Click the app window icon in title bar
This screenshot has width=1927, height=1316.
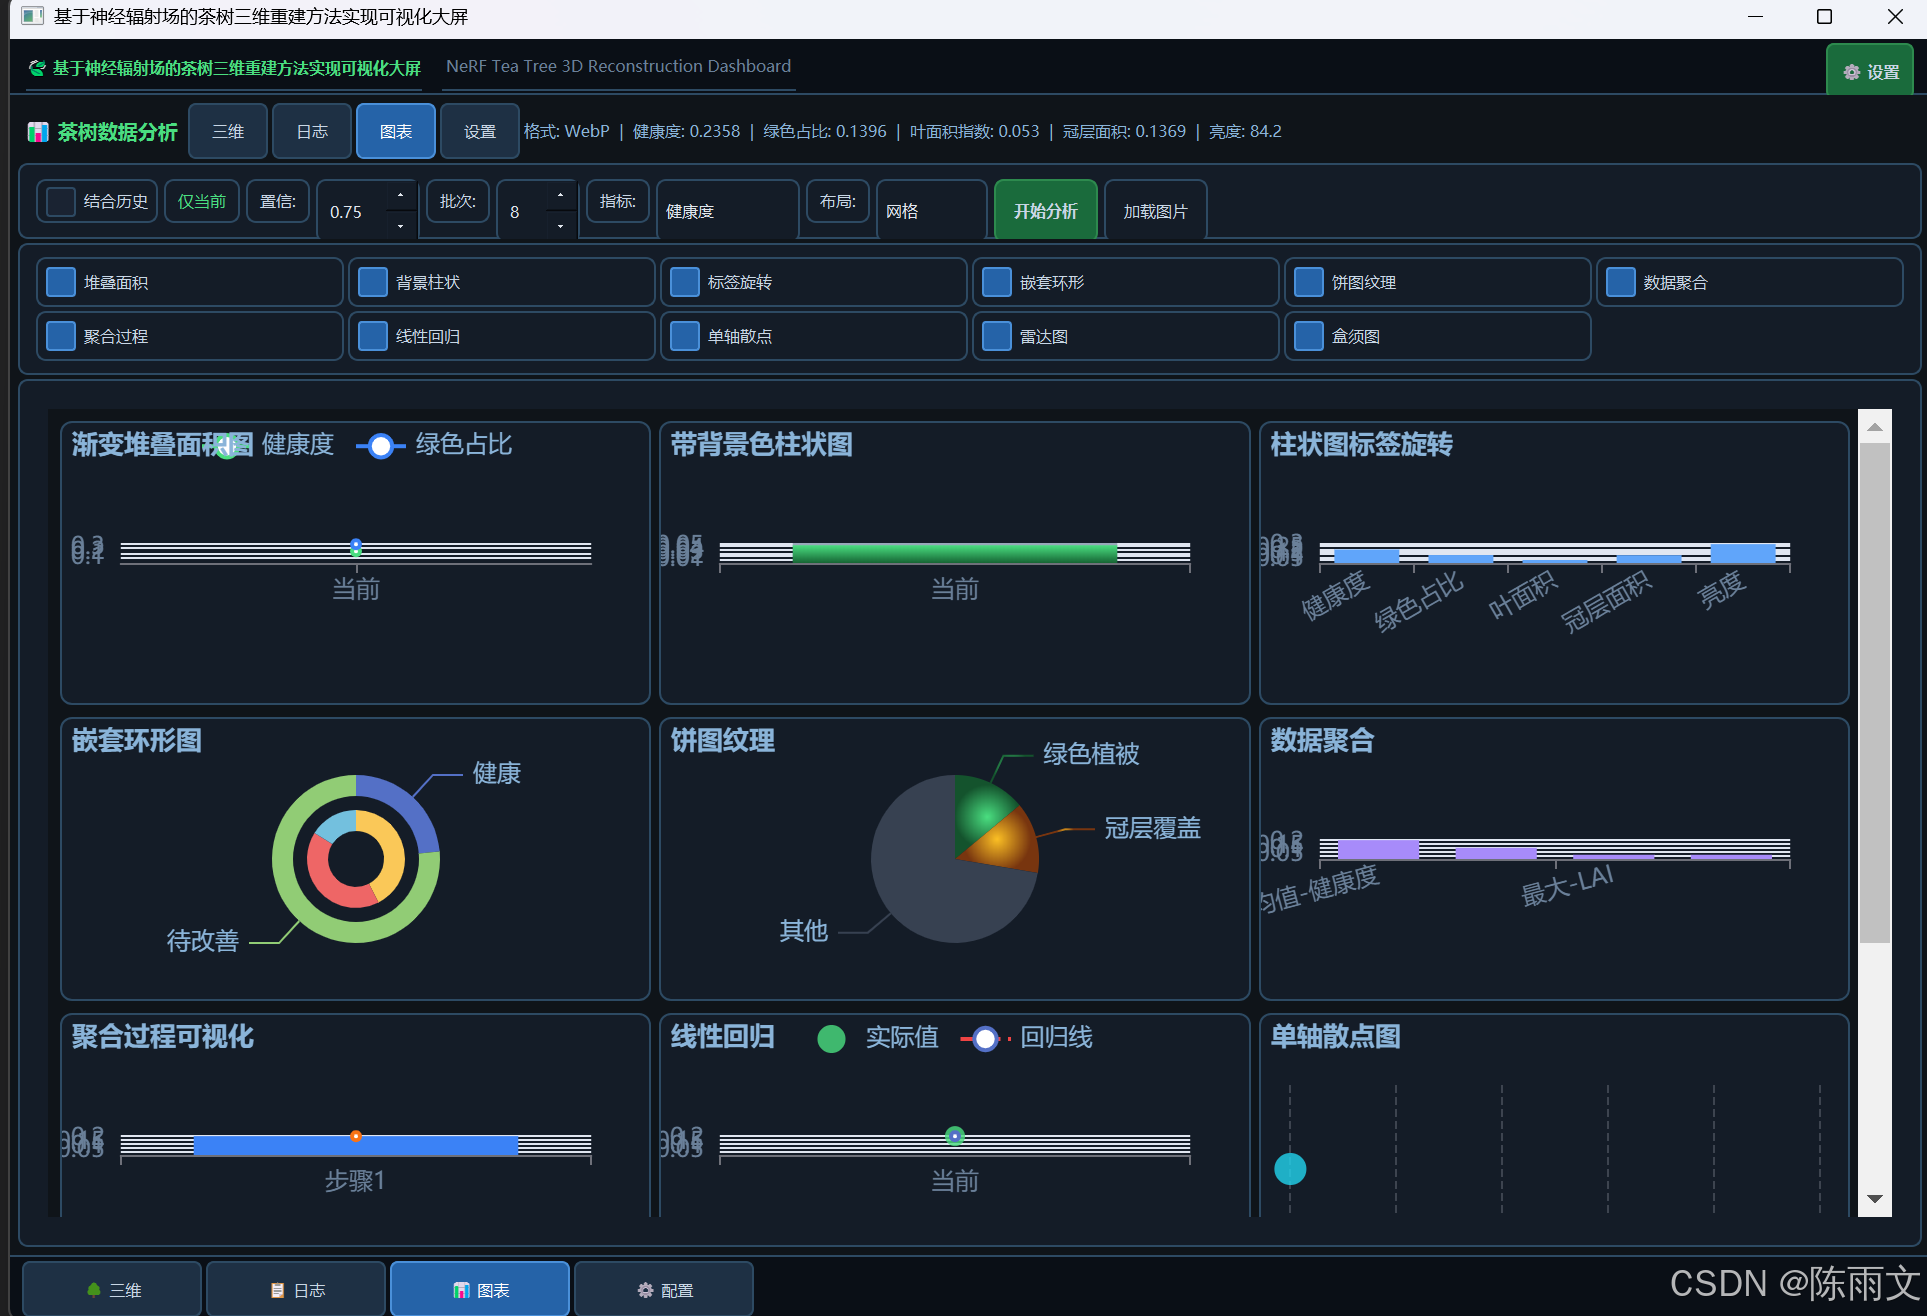pyautogui.click(x=32, y=16)
